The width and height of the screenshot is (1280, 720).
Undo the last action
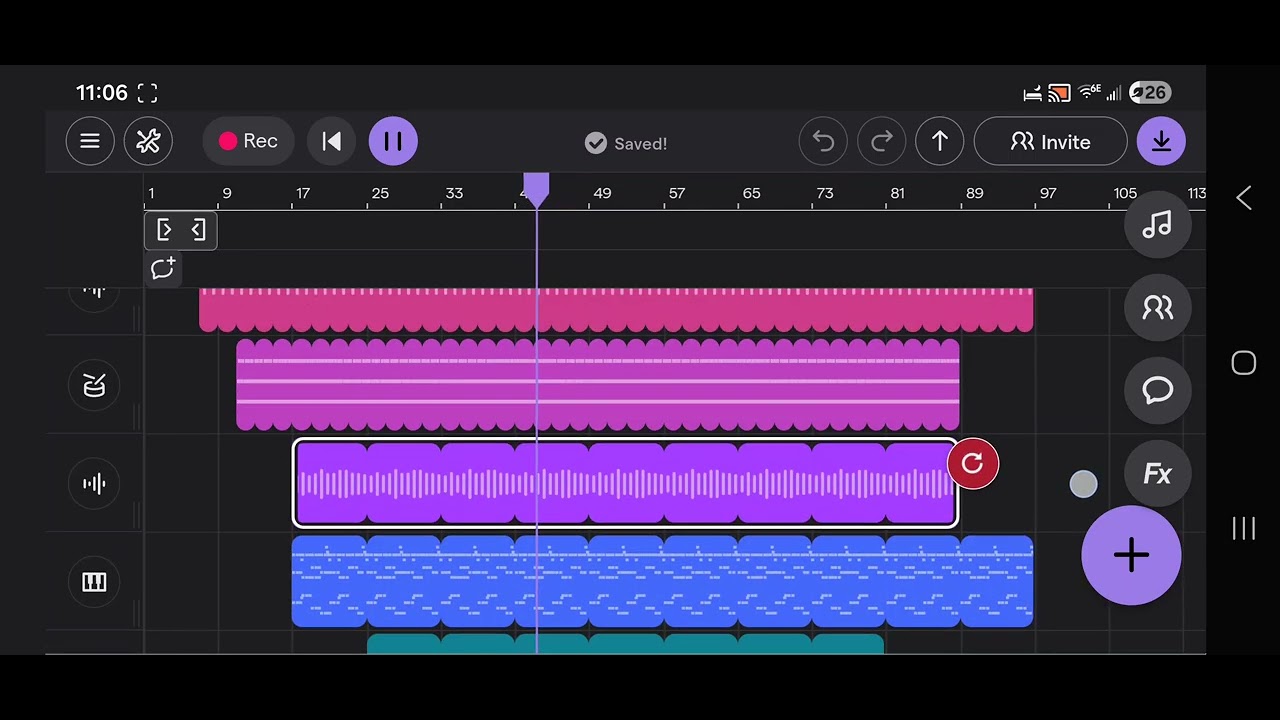click(823, 142)
